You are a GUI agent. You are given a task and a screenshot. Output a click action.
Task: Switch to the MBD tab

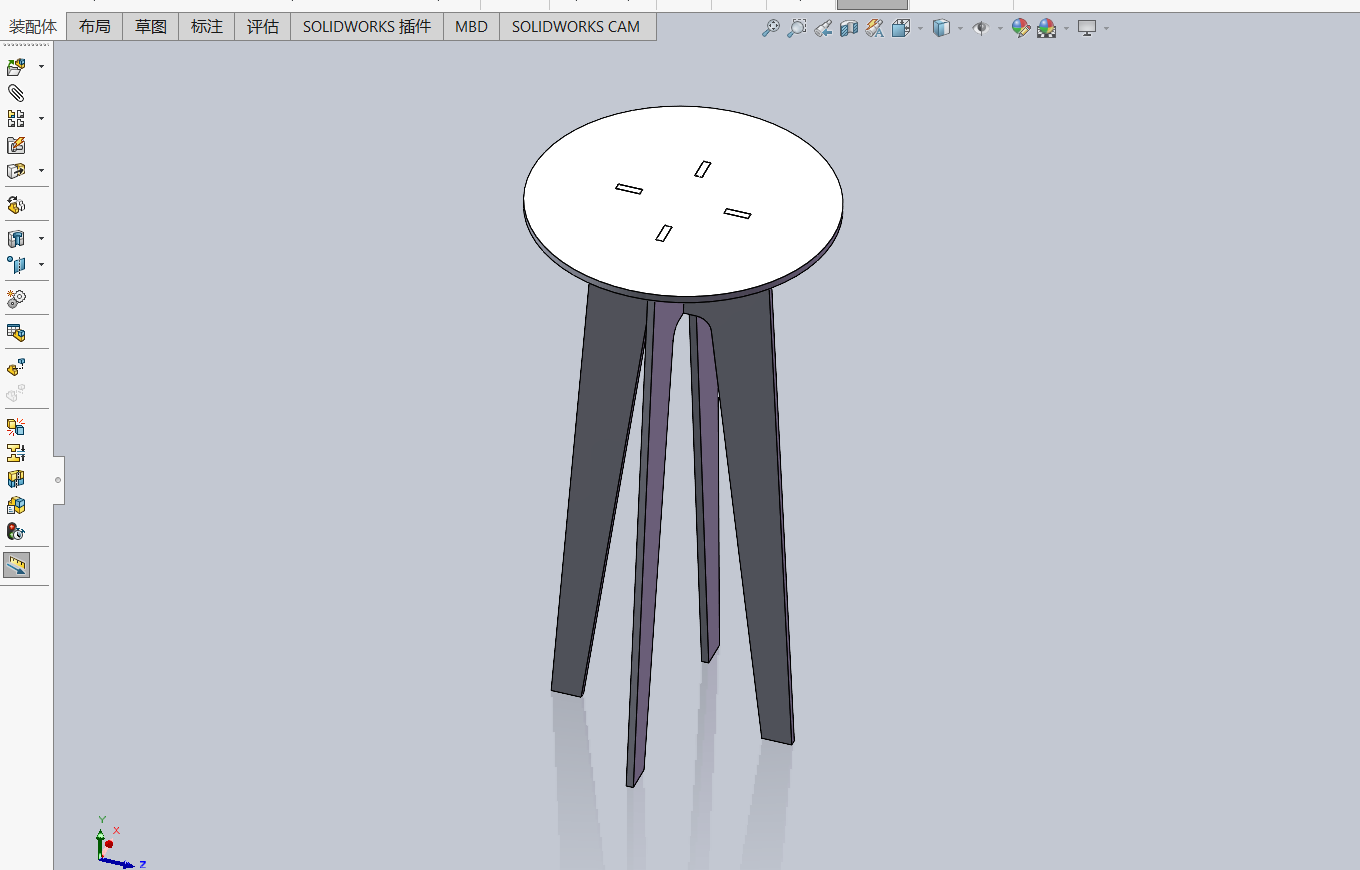[x=471, y=27]
